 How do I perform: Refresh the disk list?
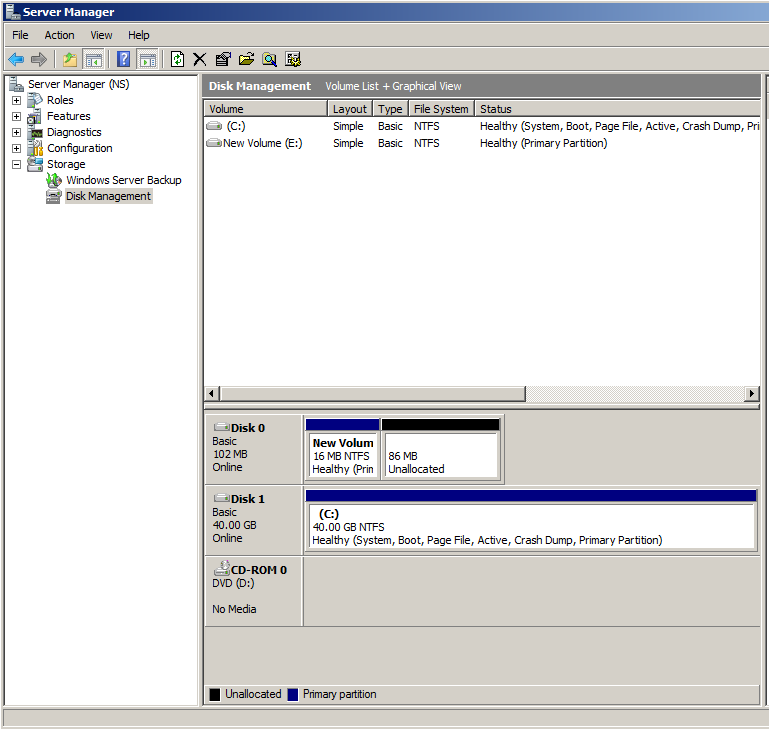tap(177, 59)
